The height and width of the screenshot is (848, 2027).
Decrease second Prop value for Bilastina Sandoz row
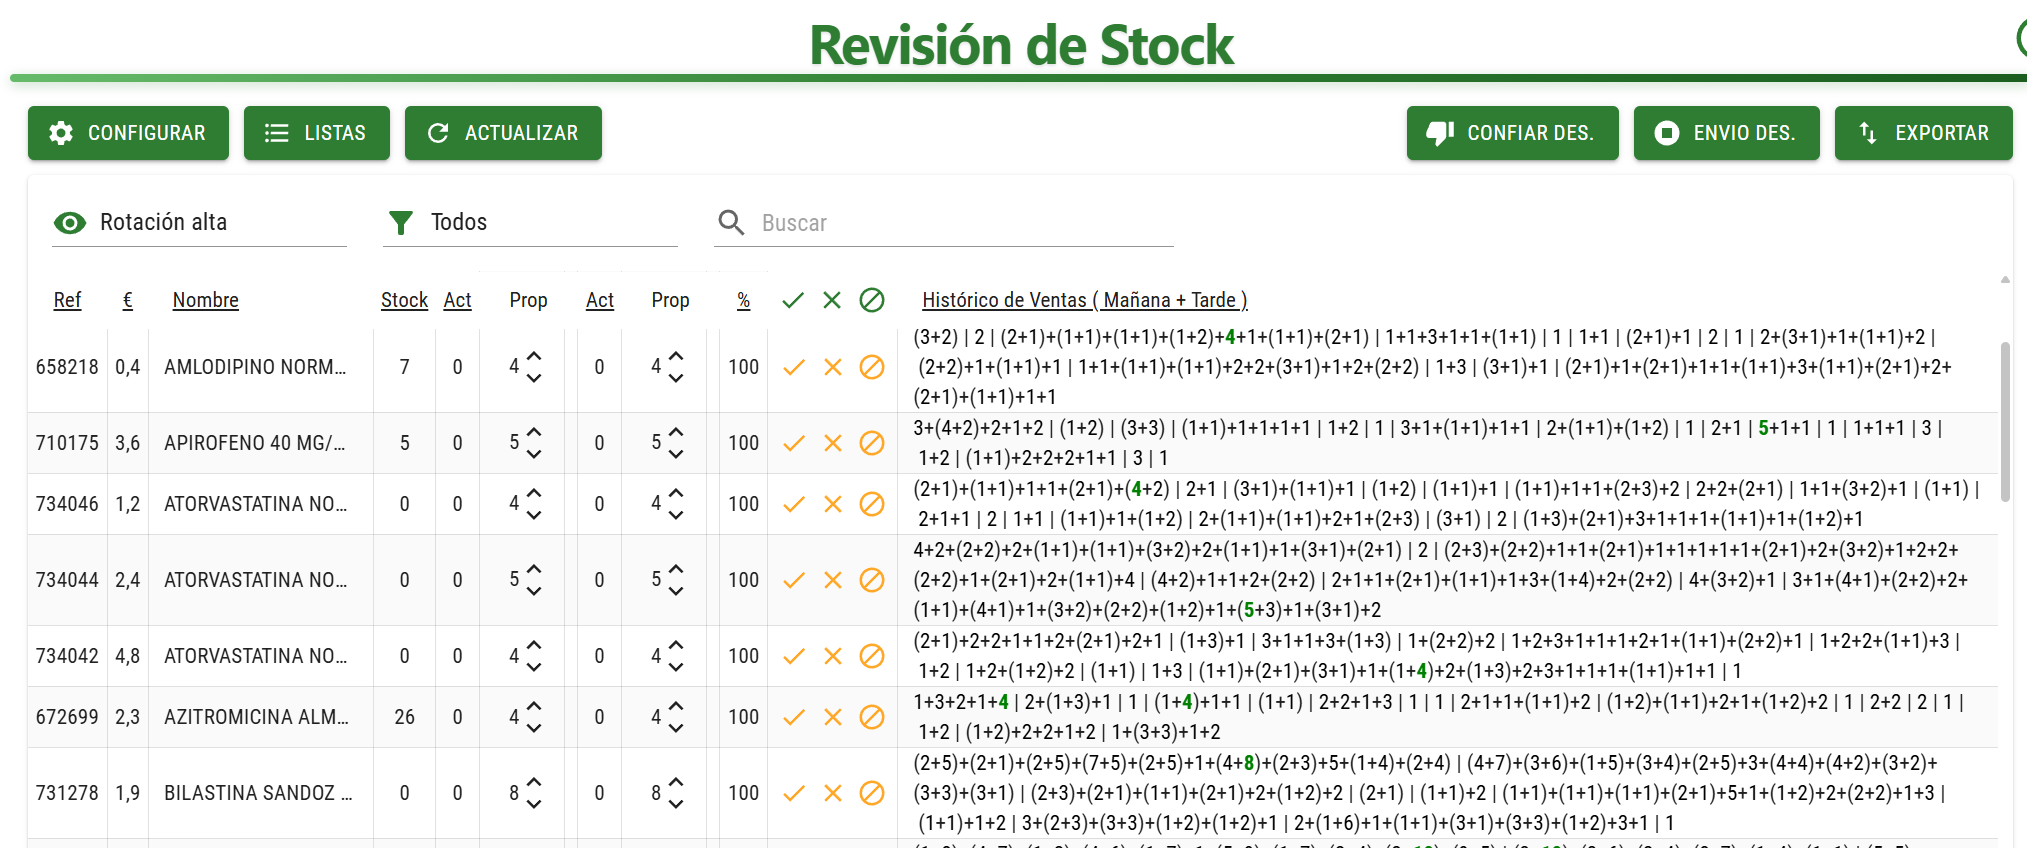point(676,804)
